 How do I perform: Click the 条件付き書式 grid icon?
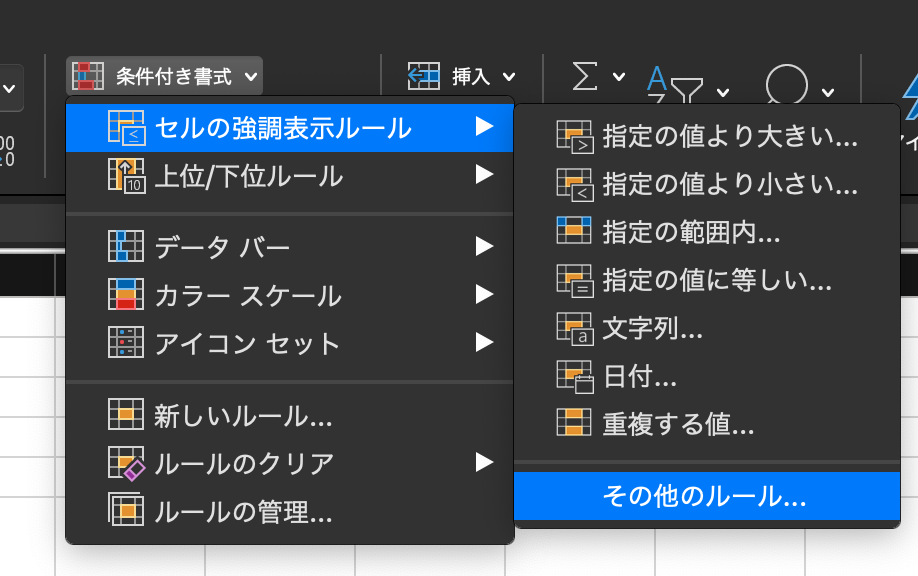pos(87,76)
